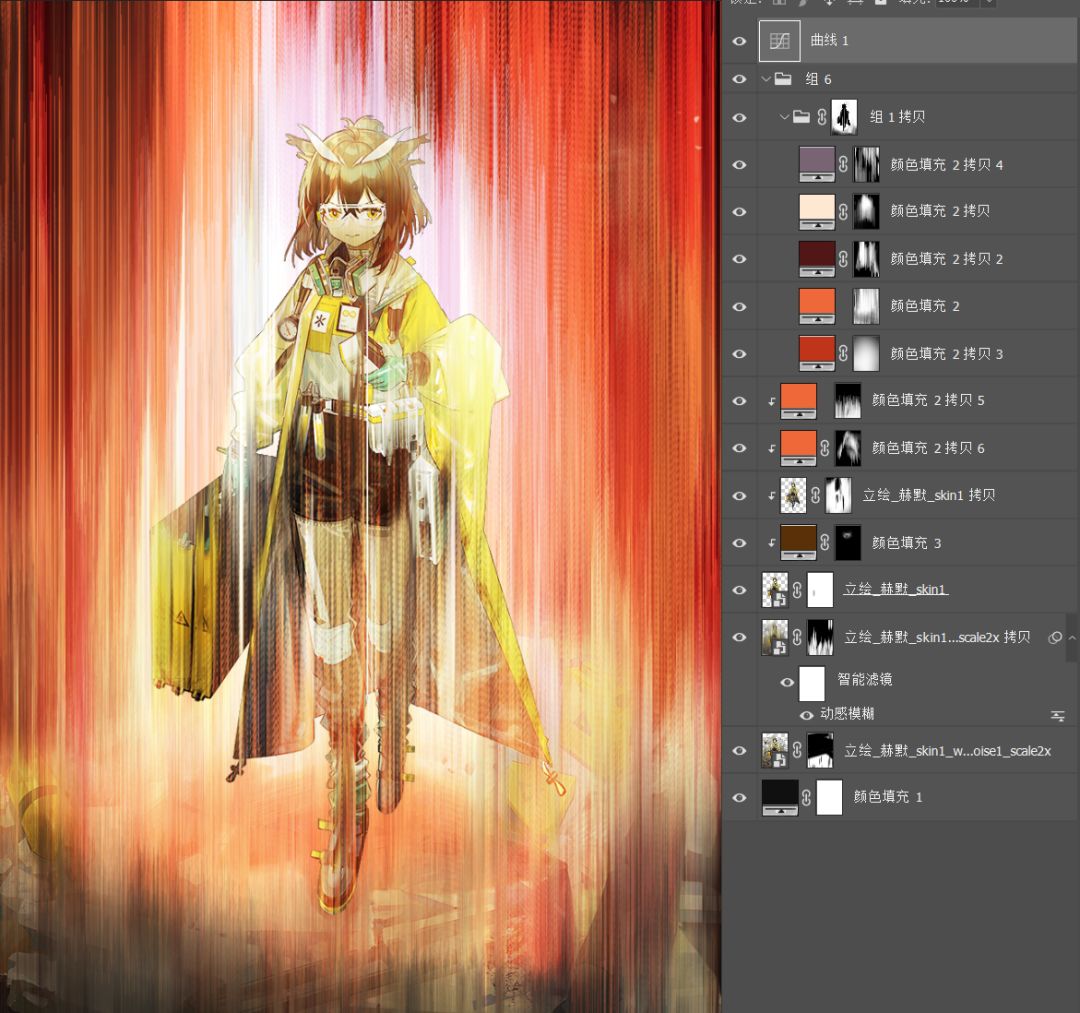The width and height of the screenshot is (1080, 1013).
Task: Click the chain link icon on 组 1 拷贝
Action: 822,117
